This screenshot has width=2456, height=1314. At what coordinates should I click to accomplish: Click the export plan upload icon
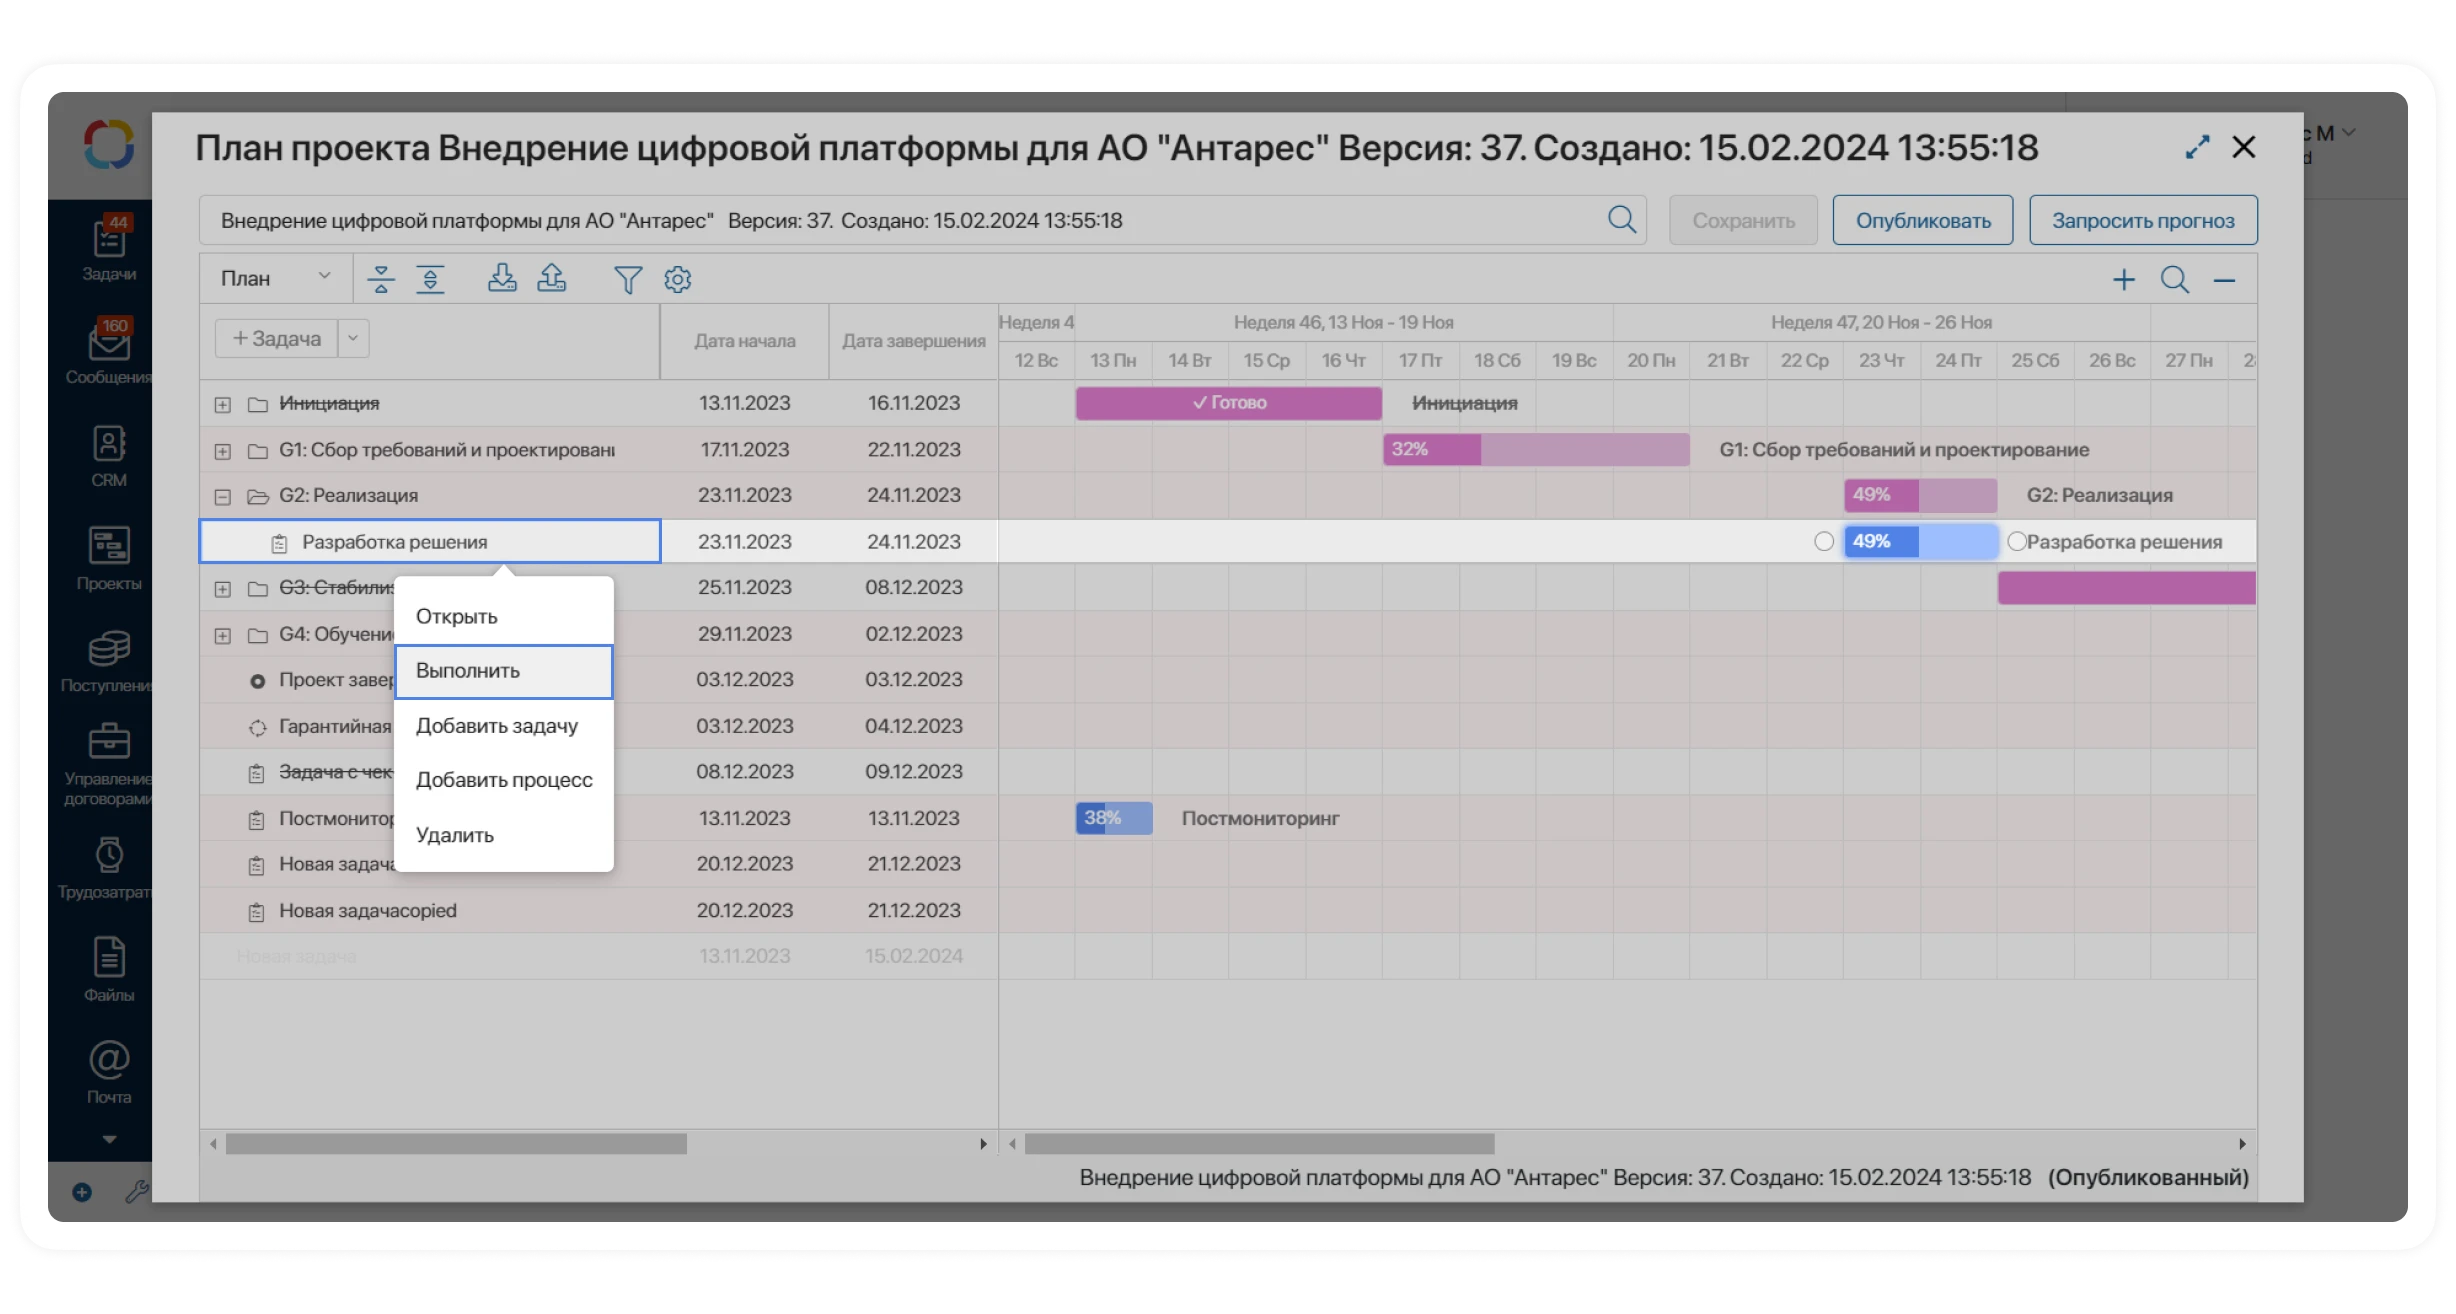[x=552, y=278]
